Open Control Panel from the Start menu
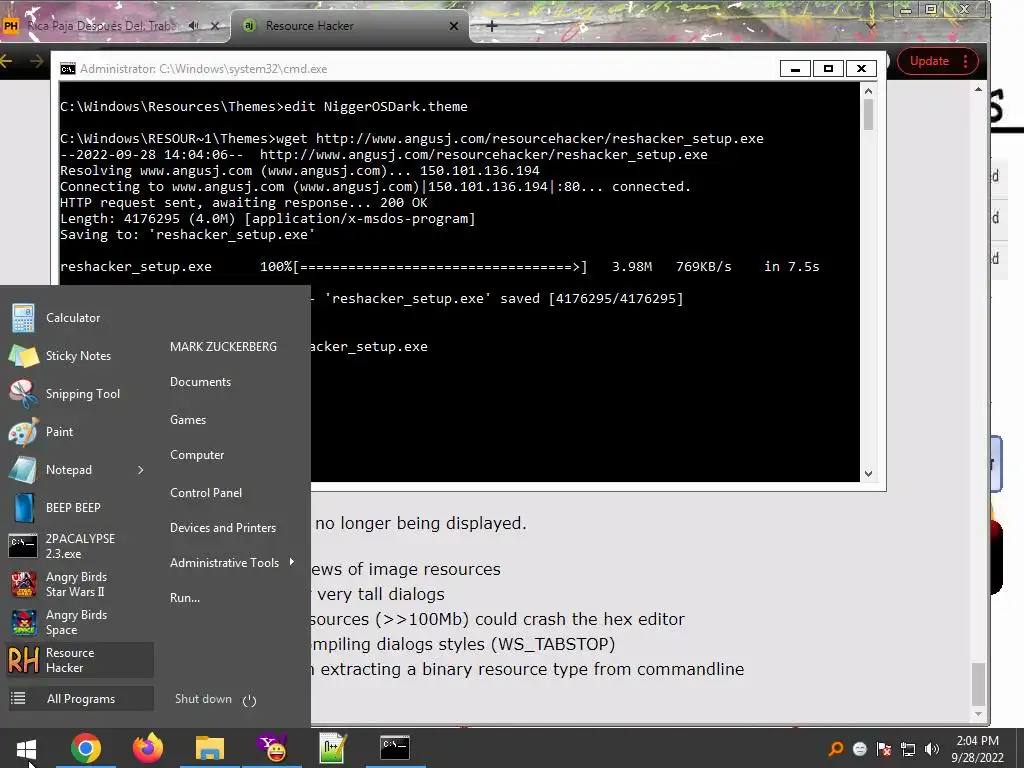 coord(206,493)
